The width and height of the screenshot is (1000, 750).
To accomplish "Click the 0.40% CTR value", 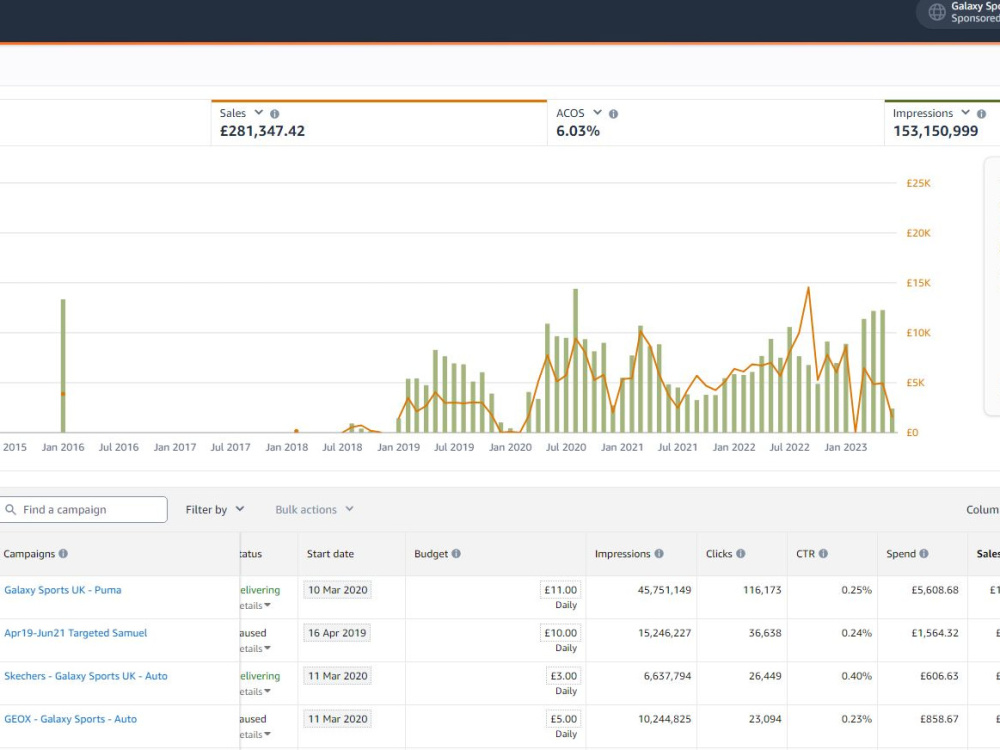I will pyautogui.click(x=857, y=676).
